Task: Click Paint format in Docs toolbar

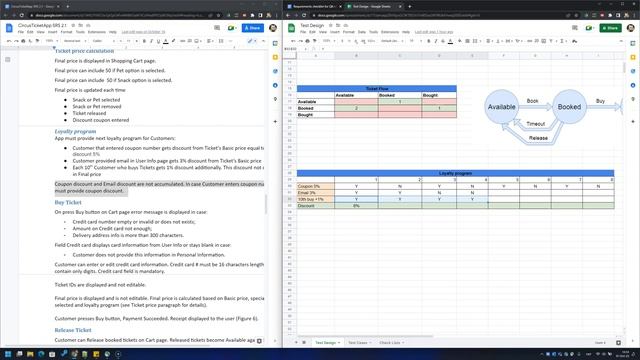Action: click(38, 41)
